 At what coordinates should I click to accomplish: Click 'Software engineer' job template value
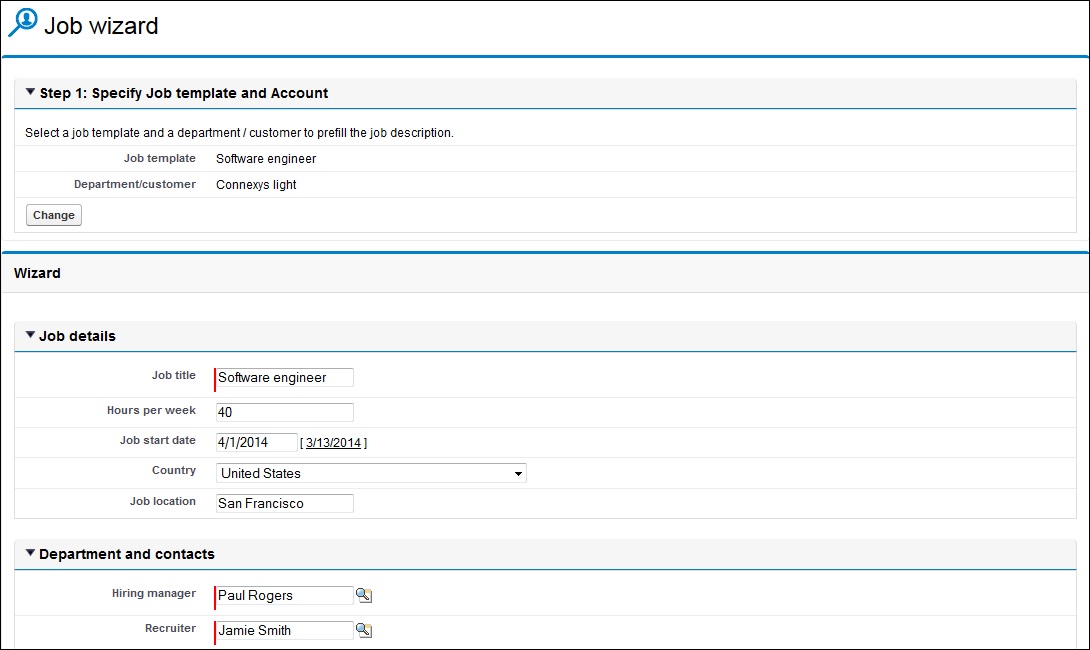[x=266, y=159]
